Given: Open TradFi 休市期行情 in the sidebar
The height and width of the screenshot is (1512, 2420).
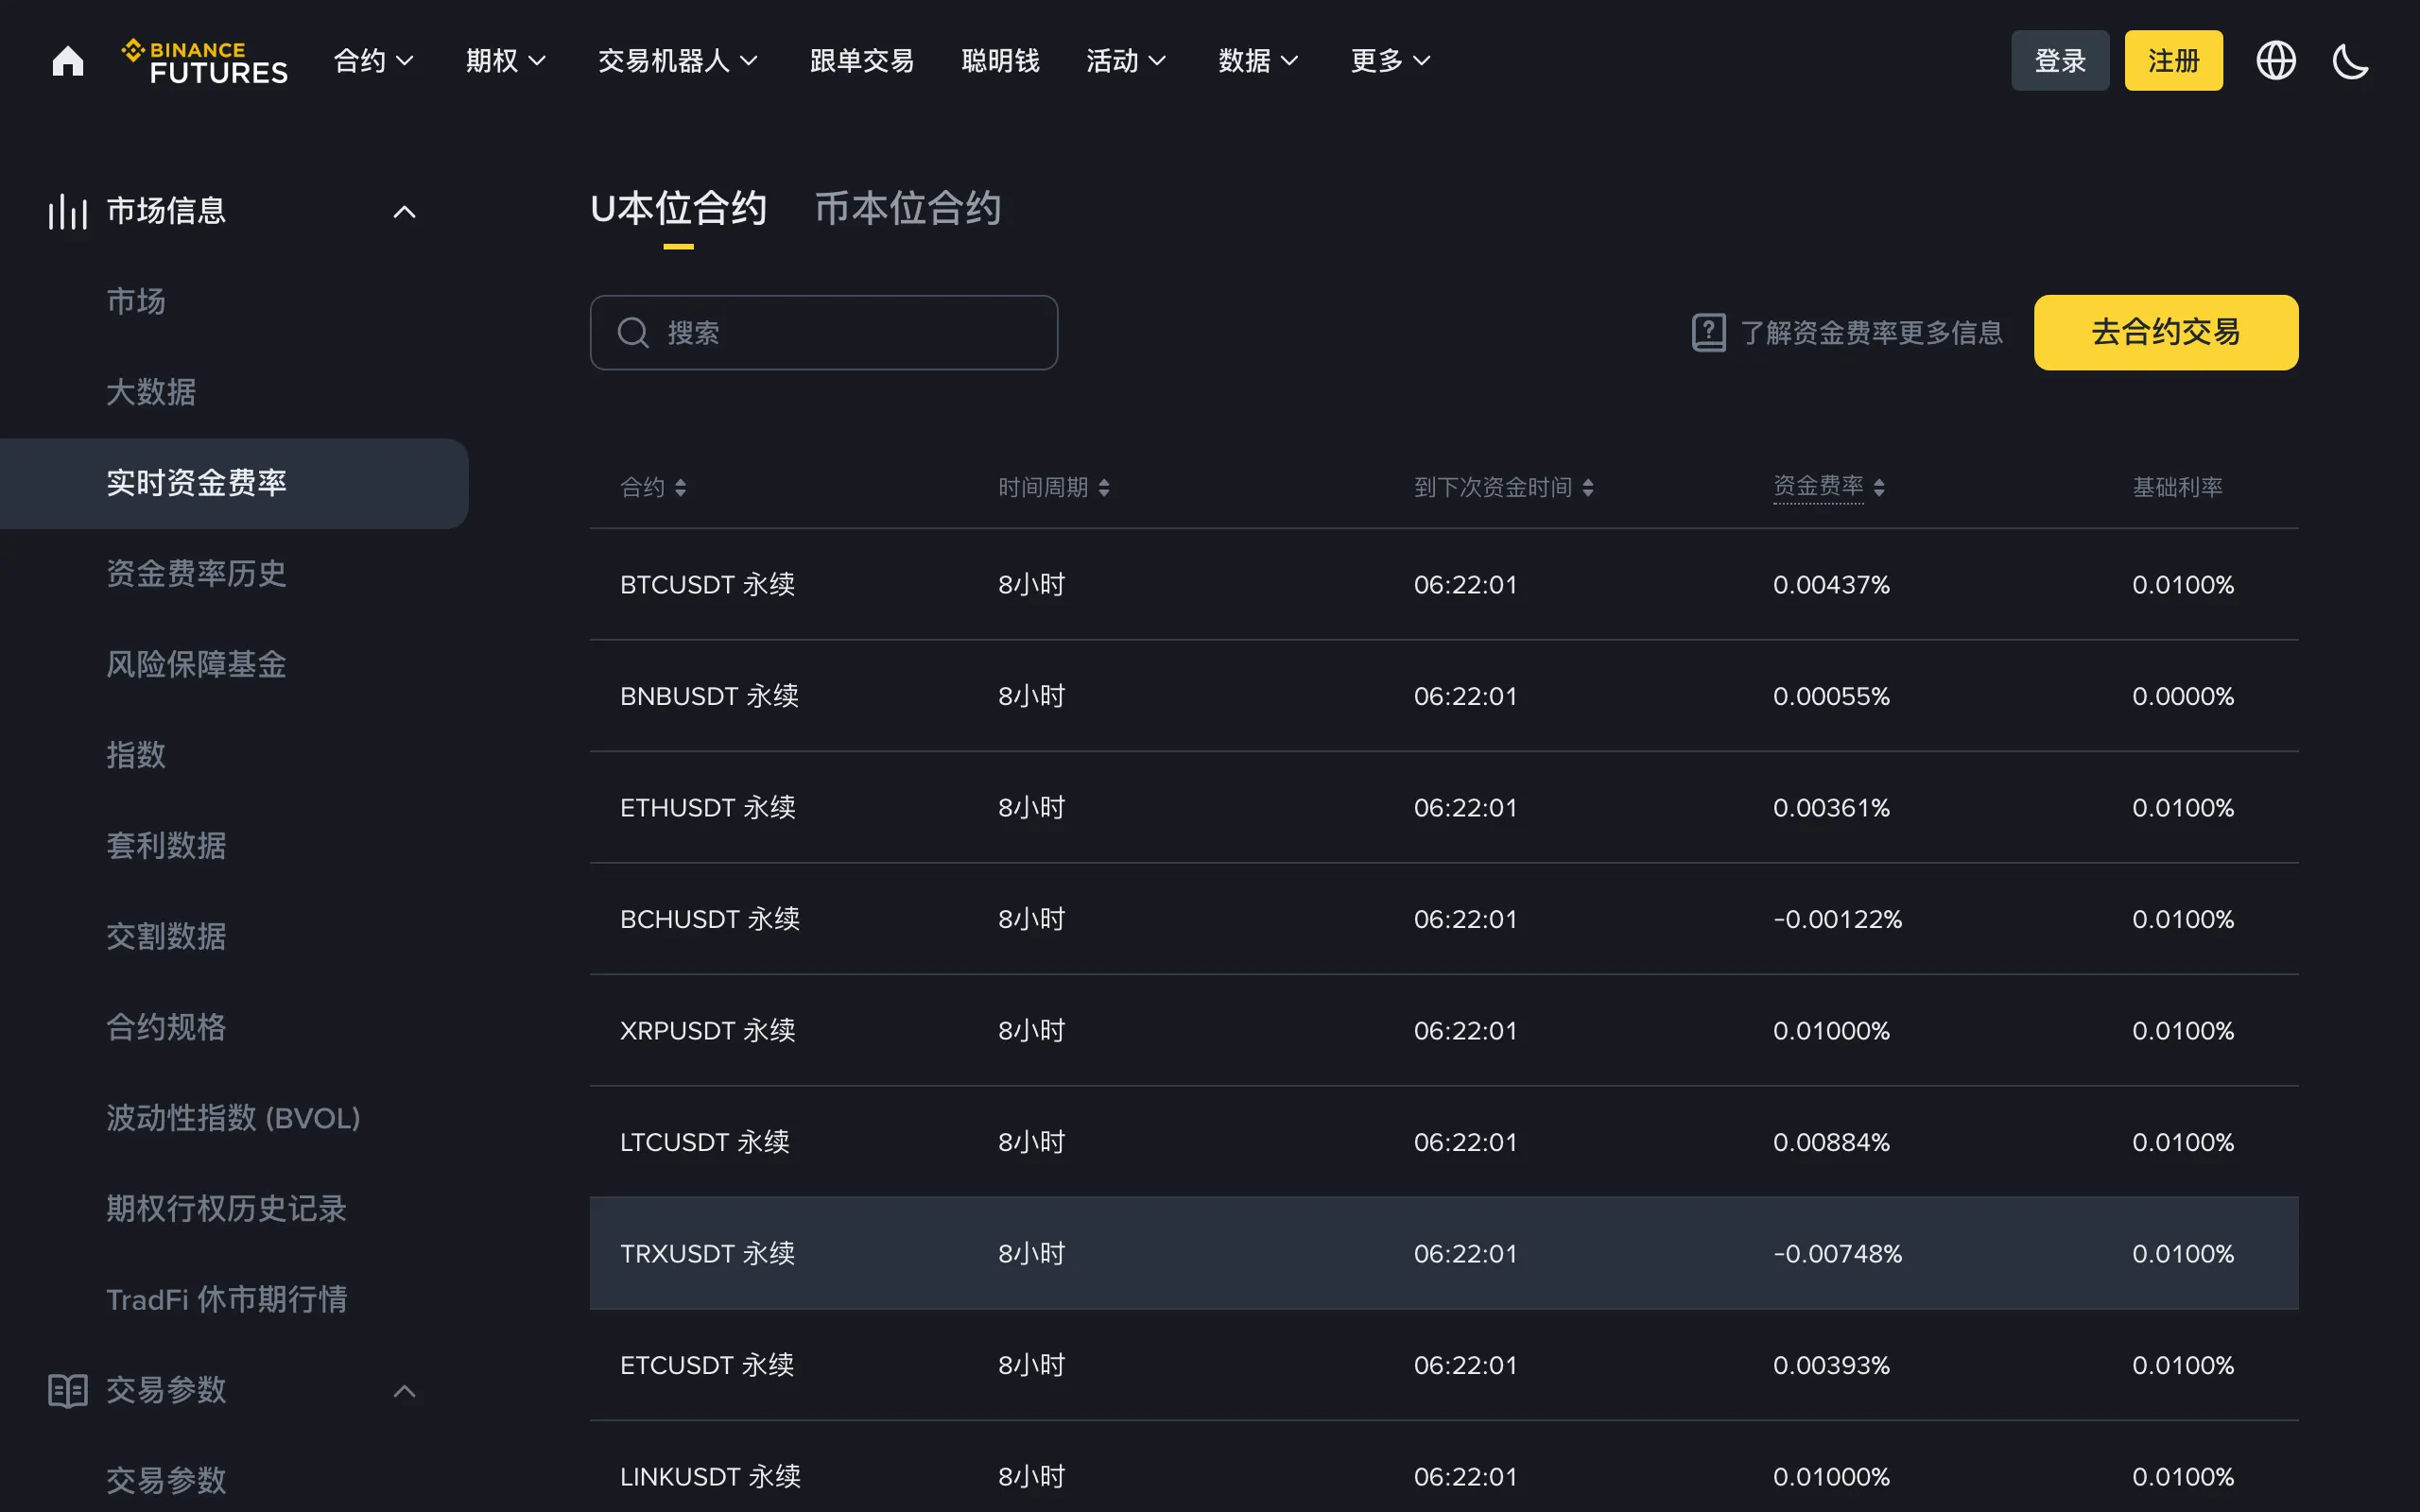Looking at the screenshot, I should coord(227,1299).
